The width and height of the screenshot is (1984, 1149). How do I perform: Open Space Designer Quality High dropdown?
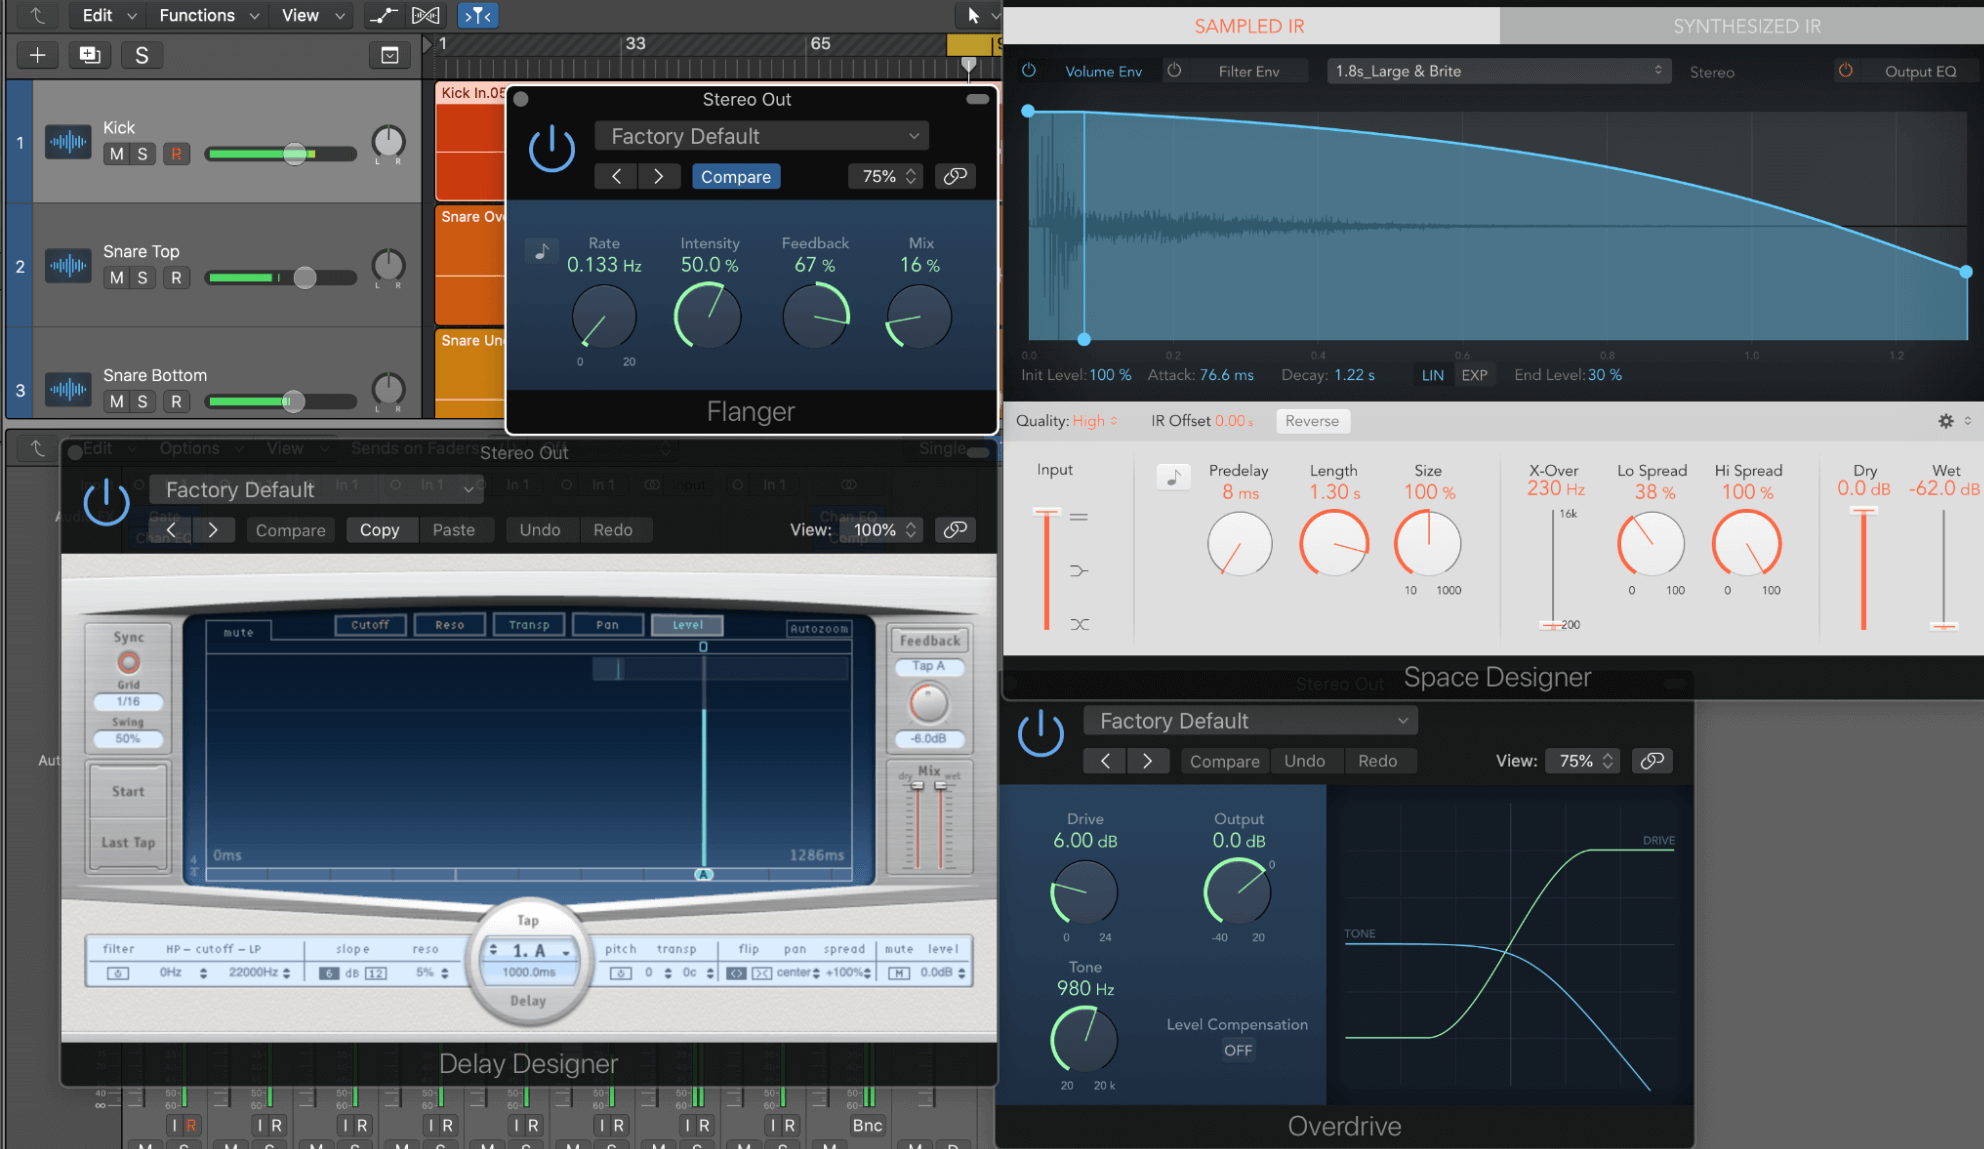point(1094,421)
